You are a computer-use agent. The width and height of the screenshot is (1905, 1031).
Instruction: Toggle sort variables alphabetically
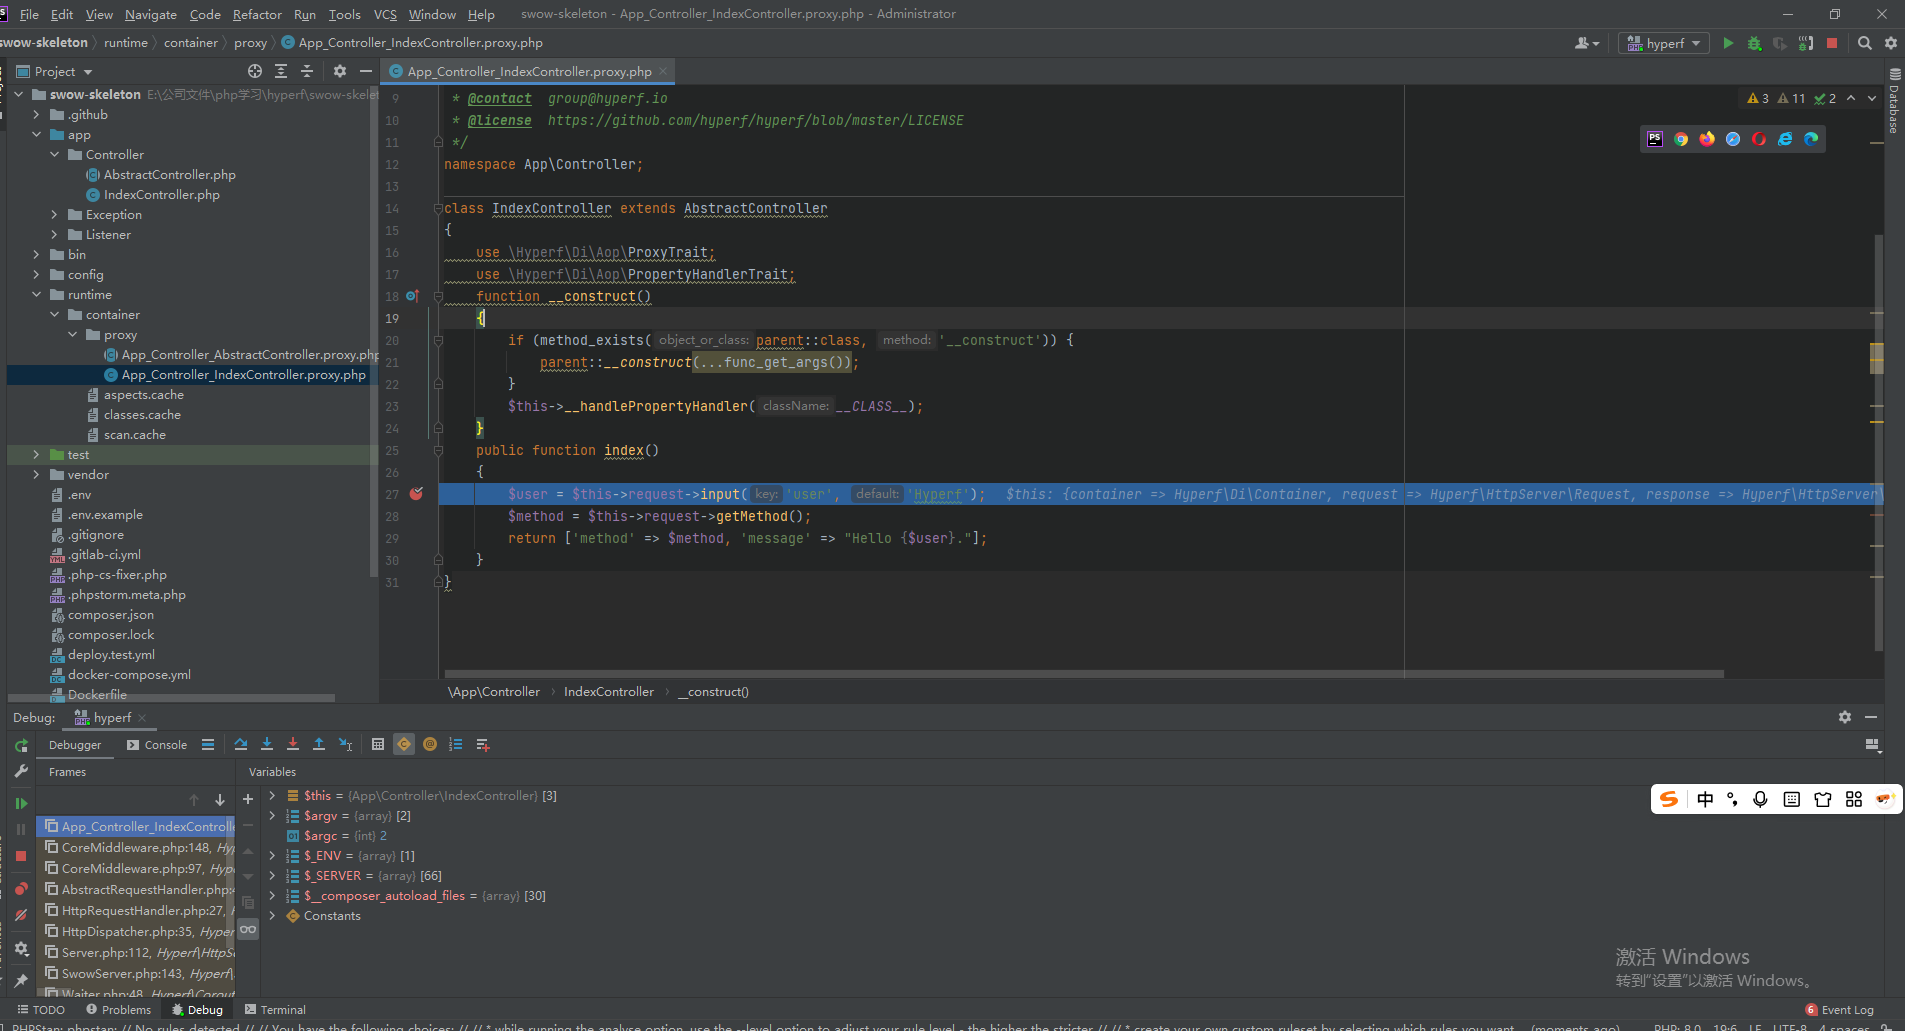tap(456, 744)
